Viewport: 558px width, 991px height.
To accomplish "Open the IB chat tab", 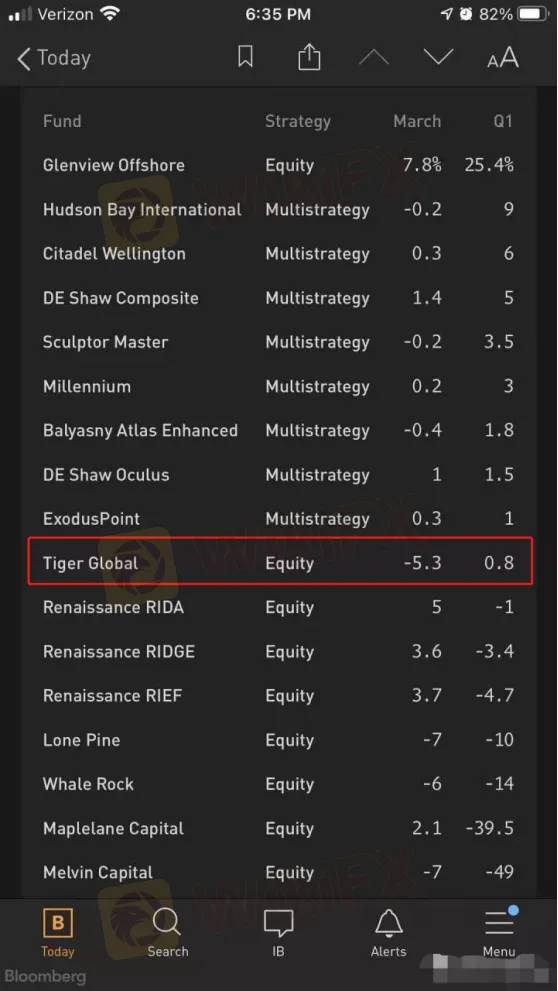I will click(278, 933).
